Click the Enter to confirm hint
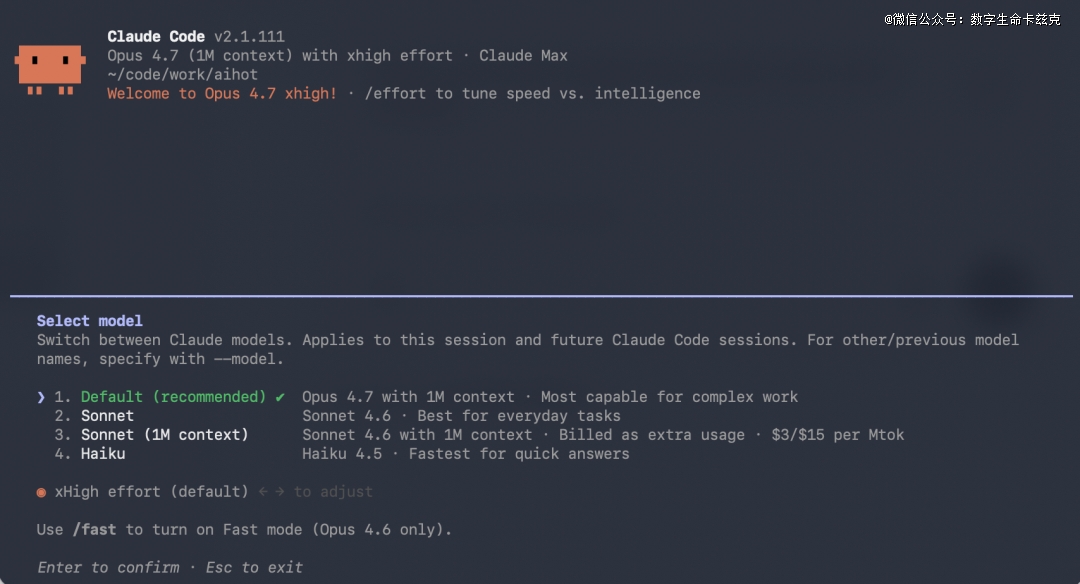1080x584 pixels. click(x=109, y=568)
